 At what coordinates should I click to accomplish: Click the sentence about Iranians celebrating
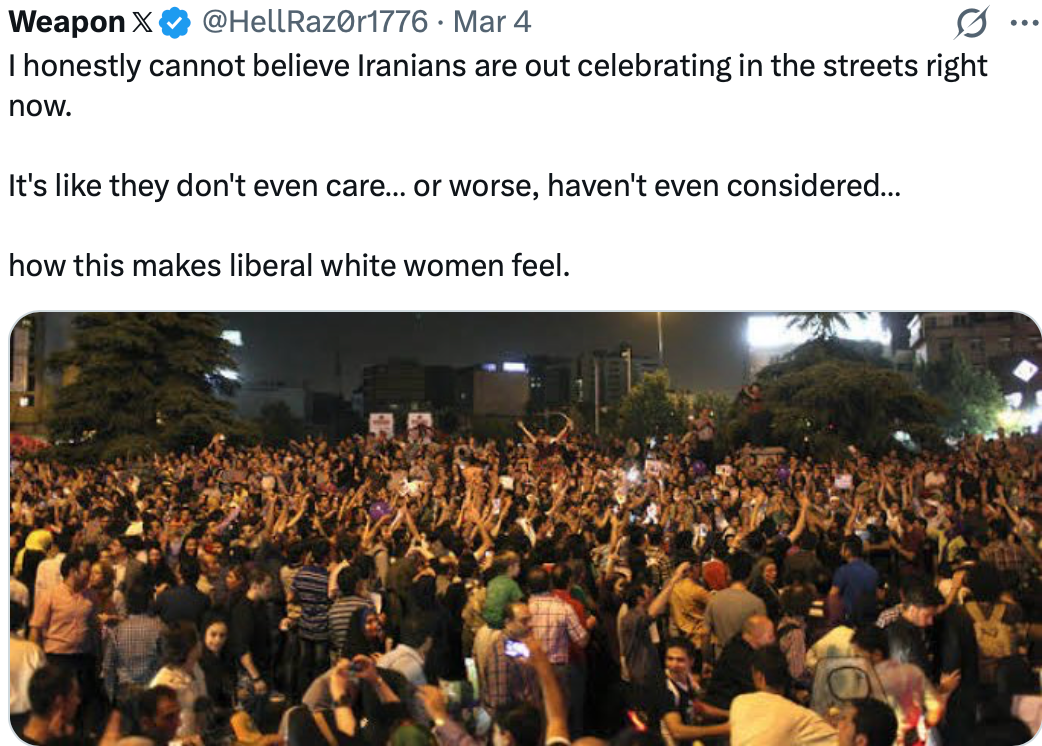[x=497, y=66]
